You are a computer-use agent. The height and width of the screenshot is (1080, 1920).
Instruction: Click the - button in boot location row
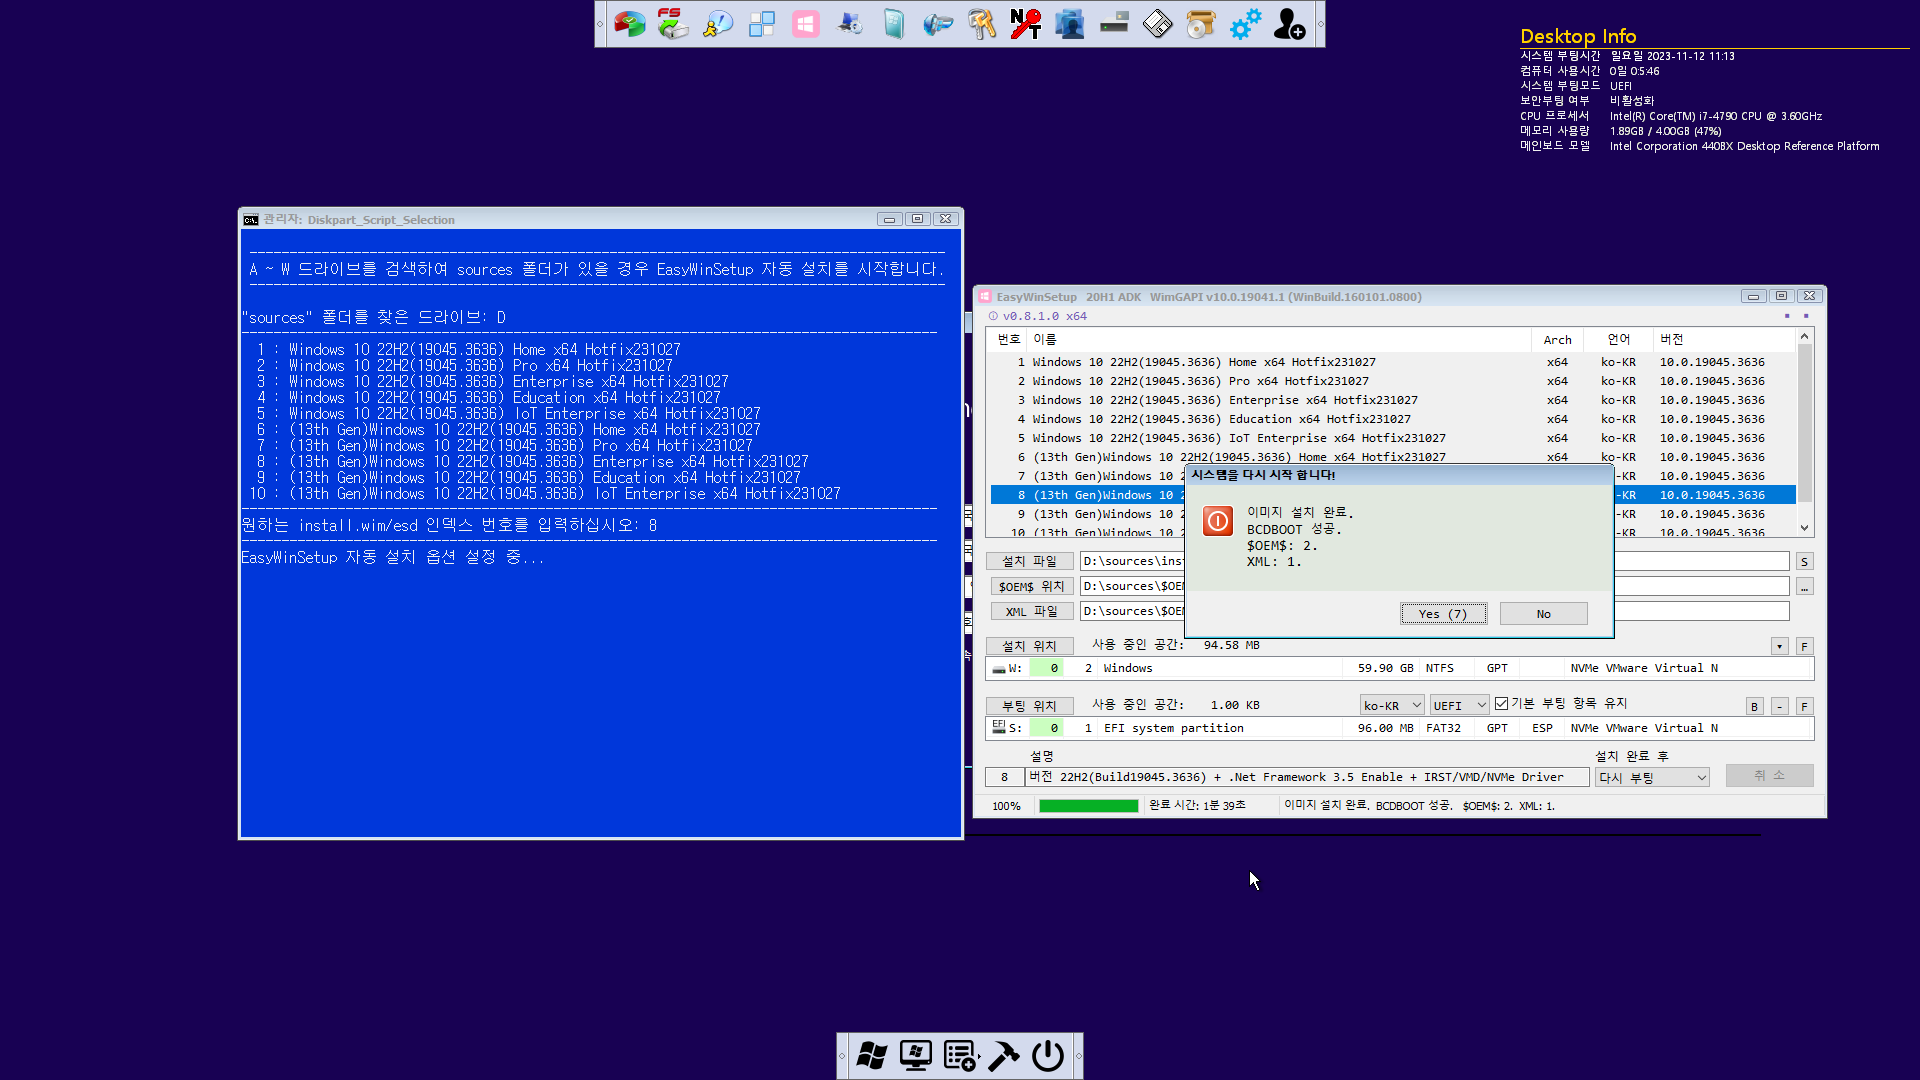[1780, 707]
